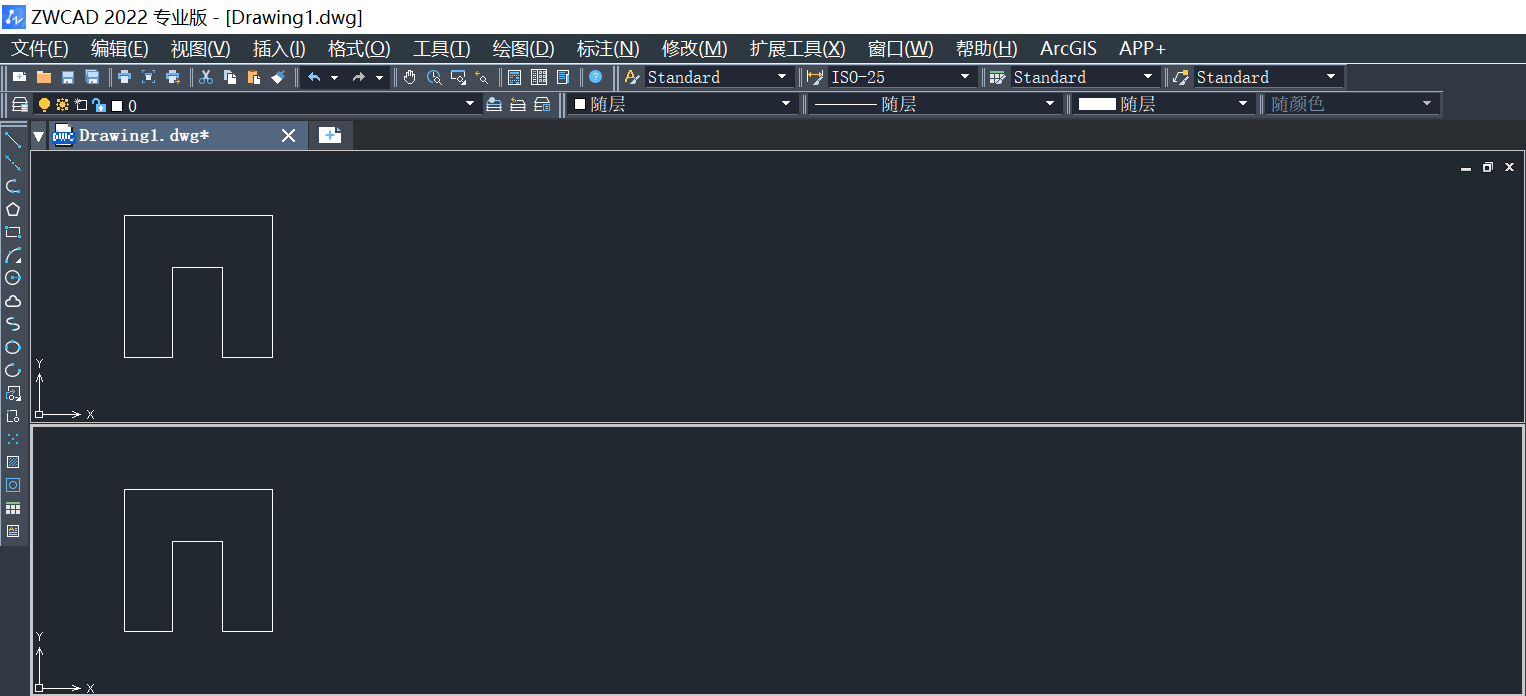Viewport: 1526px width, 696px height.
Task: Open the APP+ menu
Action: (1142, 49)
